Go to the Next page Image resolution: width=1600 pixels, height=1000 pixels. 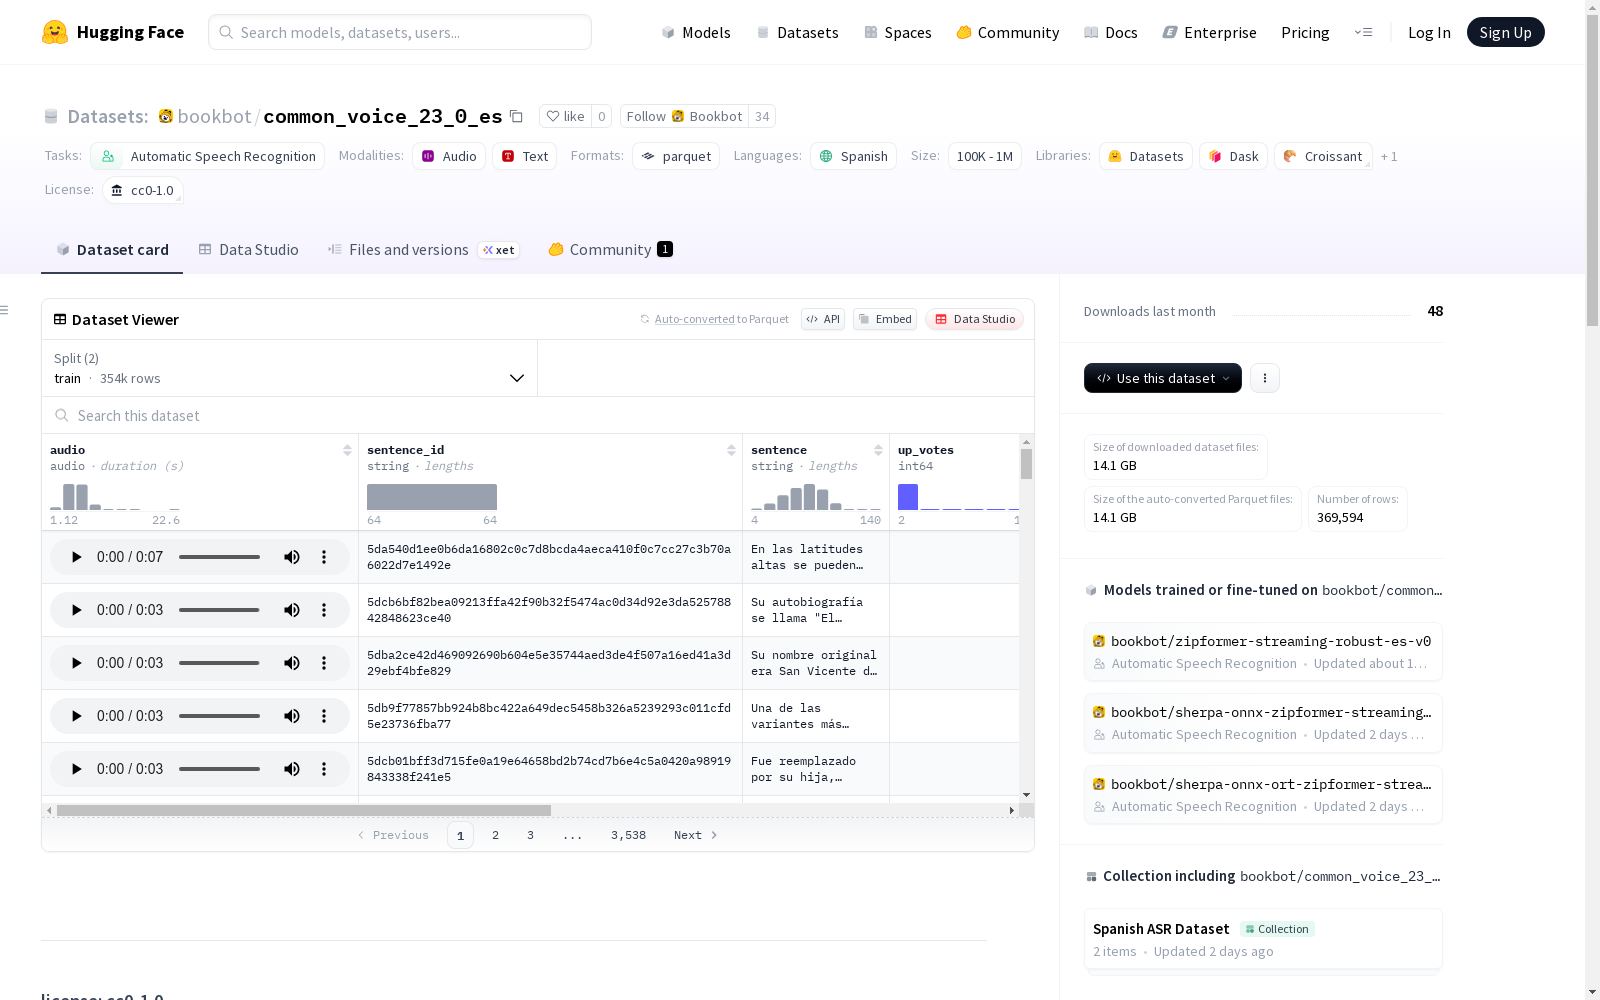(x=696, y=835)
